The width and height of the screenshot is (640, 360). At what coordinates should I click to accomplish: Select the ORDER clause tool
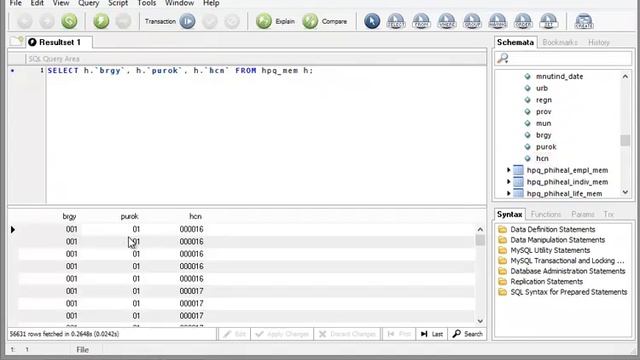(x=523, y=21)
